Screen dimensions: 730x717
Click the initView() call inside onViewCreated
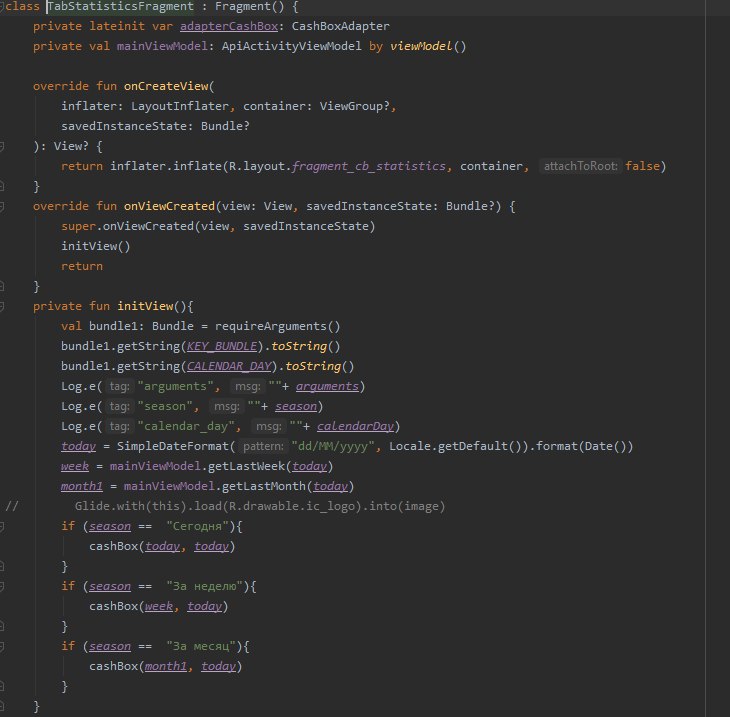point(95,246)
